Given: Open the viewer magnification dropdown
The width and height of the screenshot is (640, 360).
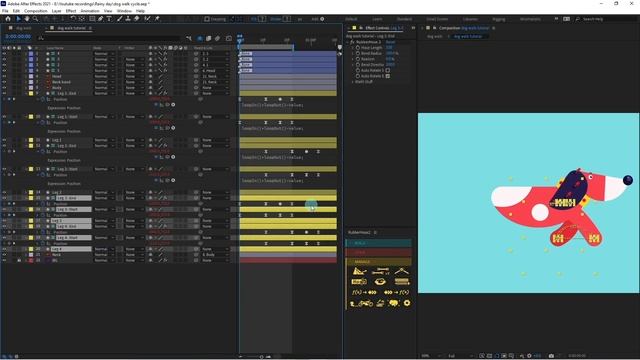Looking at the screenshot, I should pos(431,356).
